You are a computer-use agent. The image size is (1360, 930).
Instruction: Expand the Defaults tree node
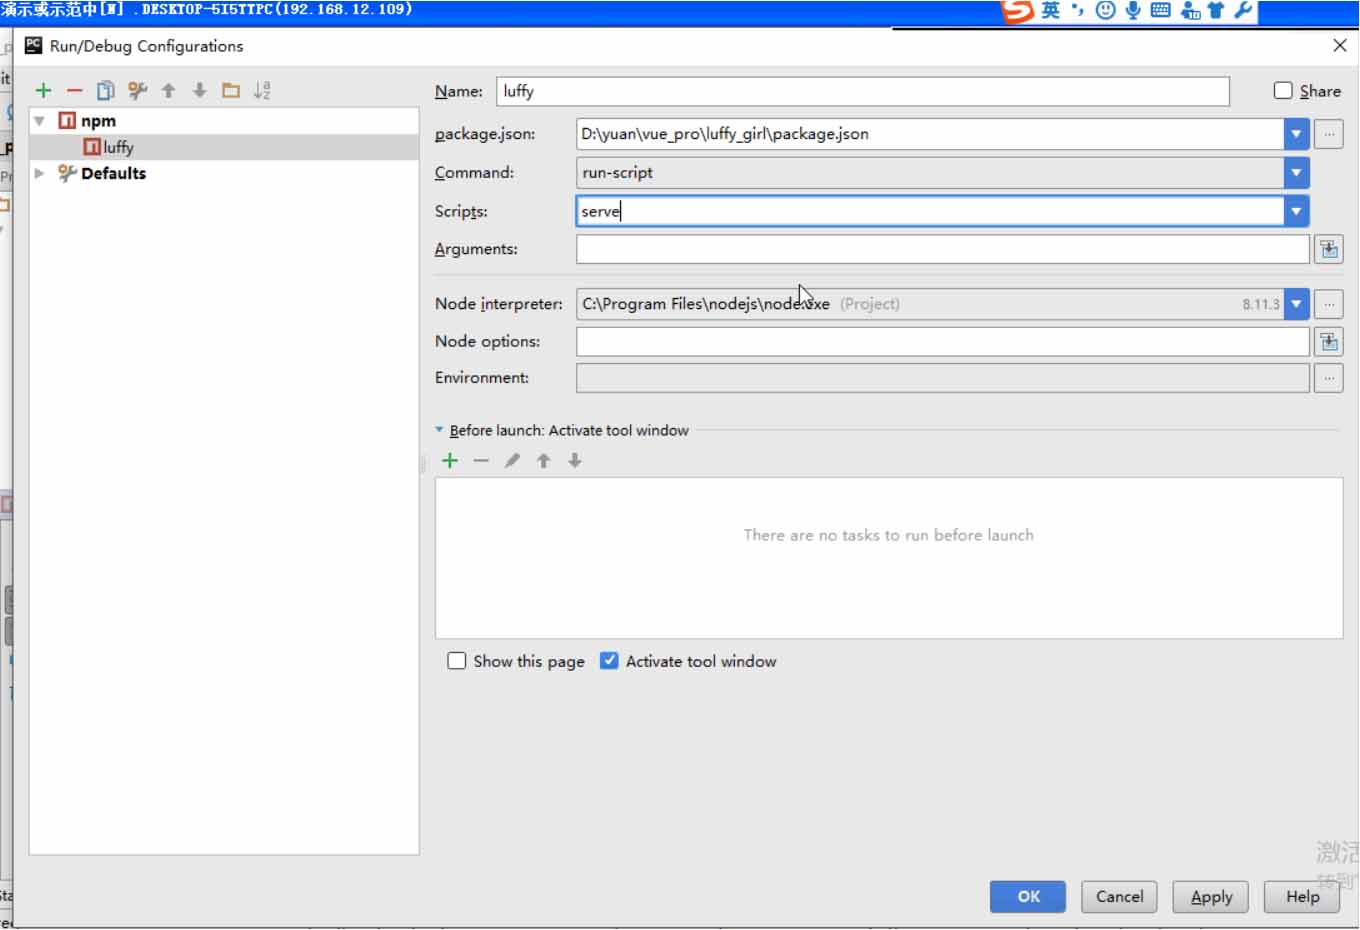tap(39, 173)
